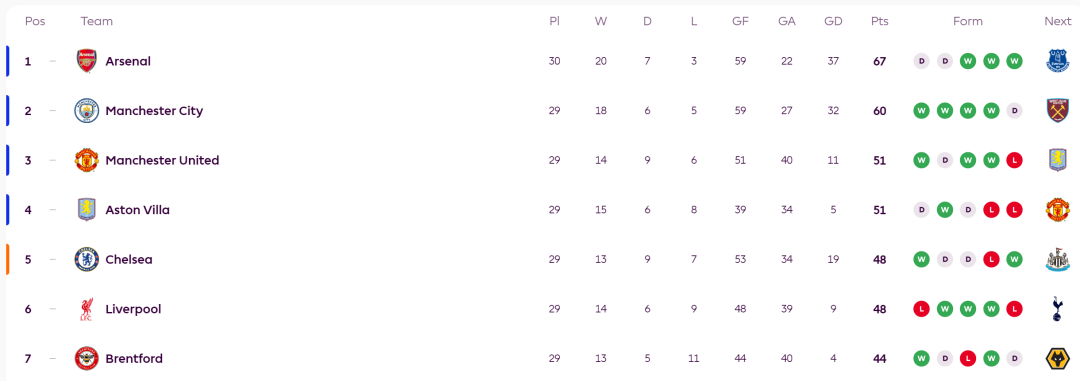Open Manchester City's next opponent West Ham badge
1080x381 pixels.
(1057, 111)
